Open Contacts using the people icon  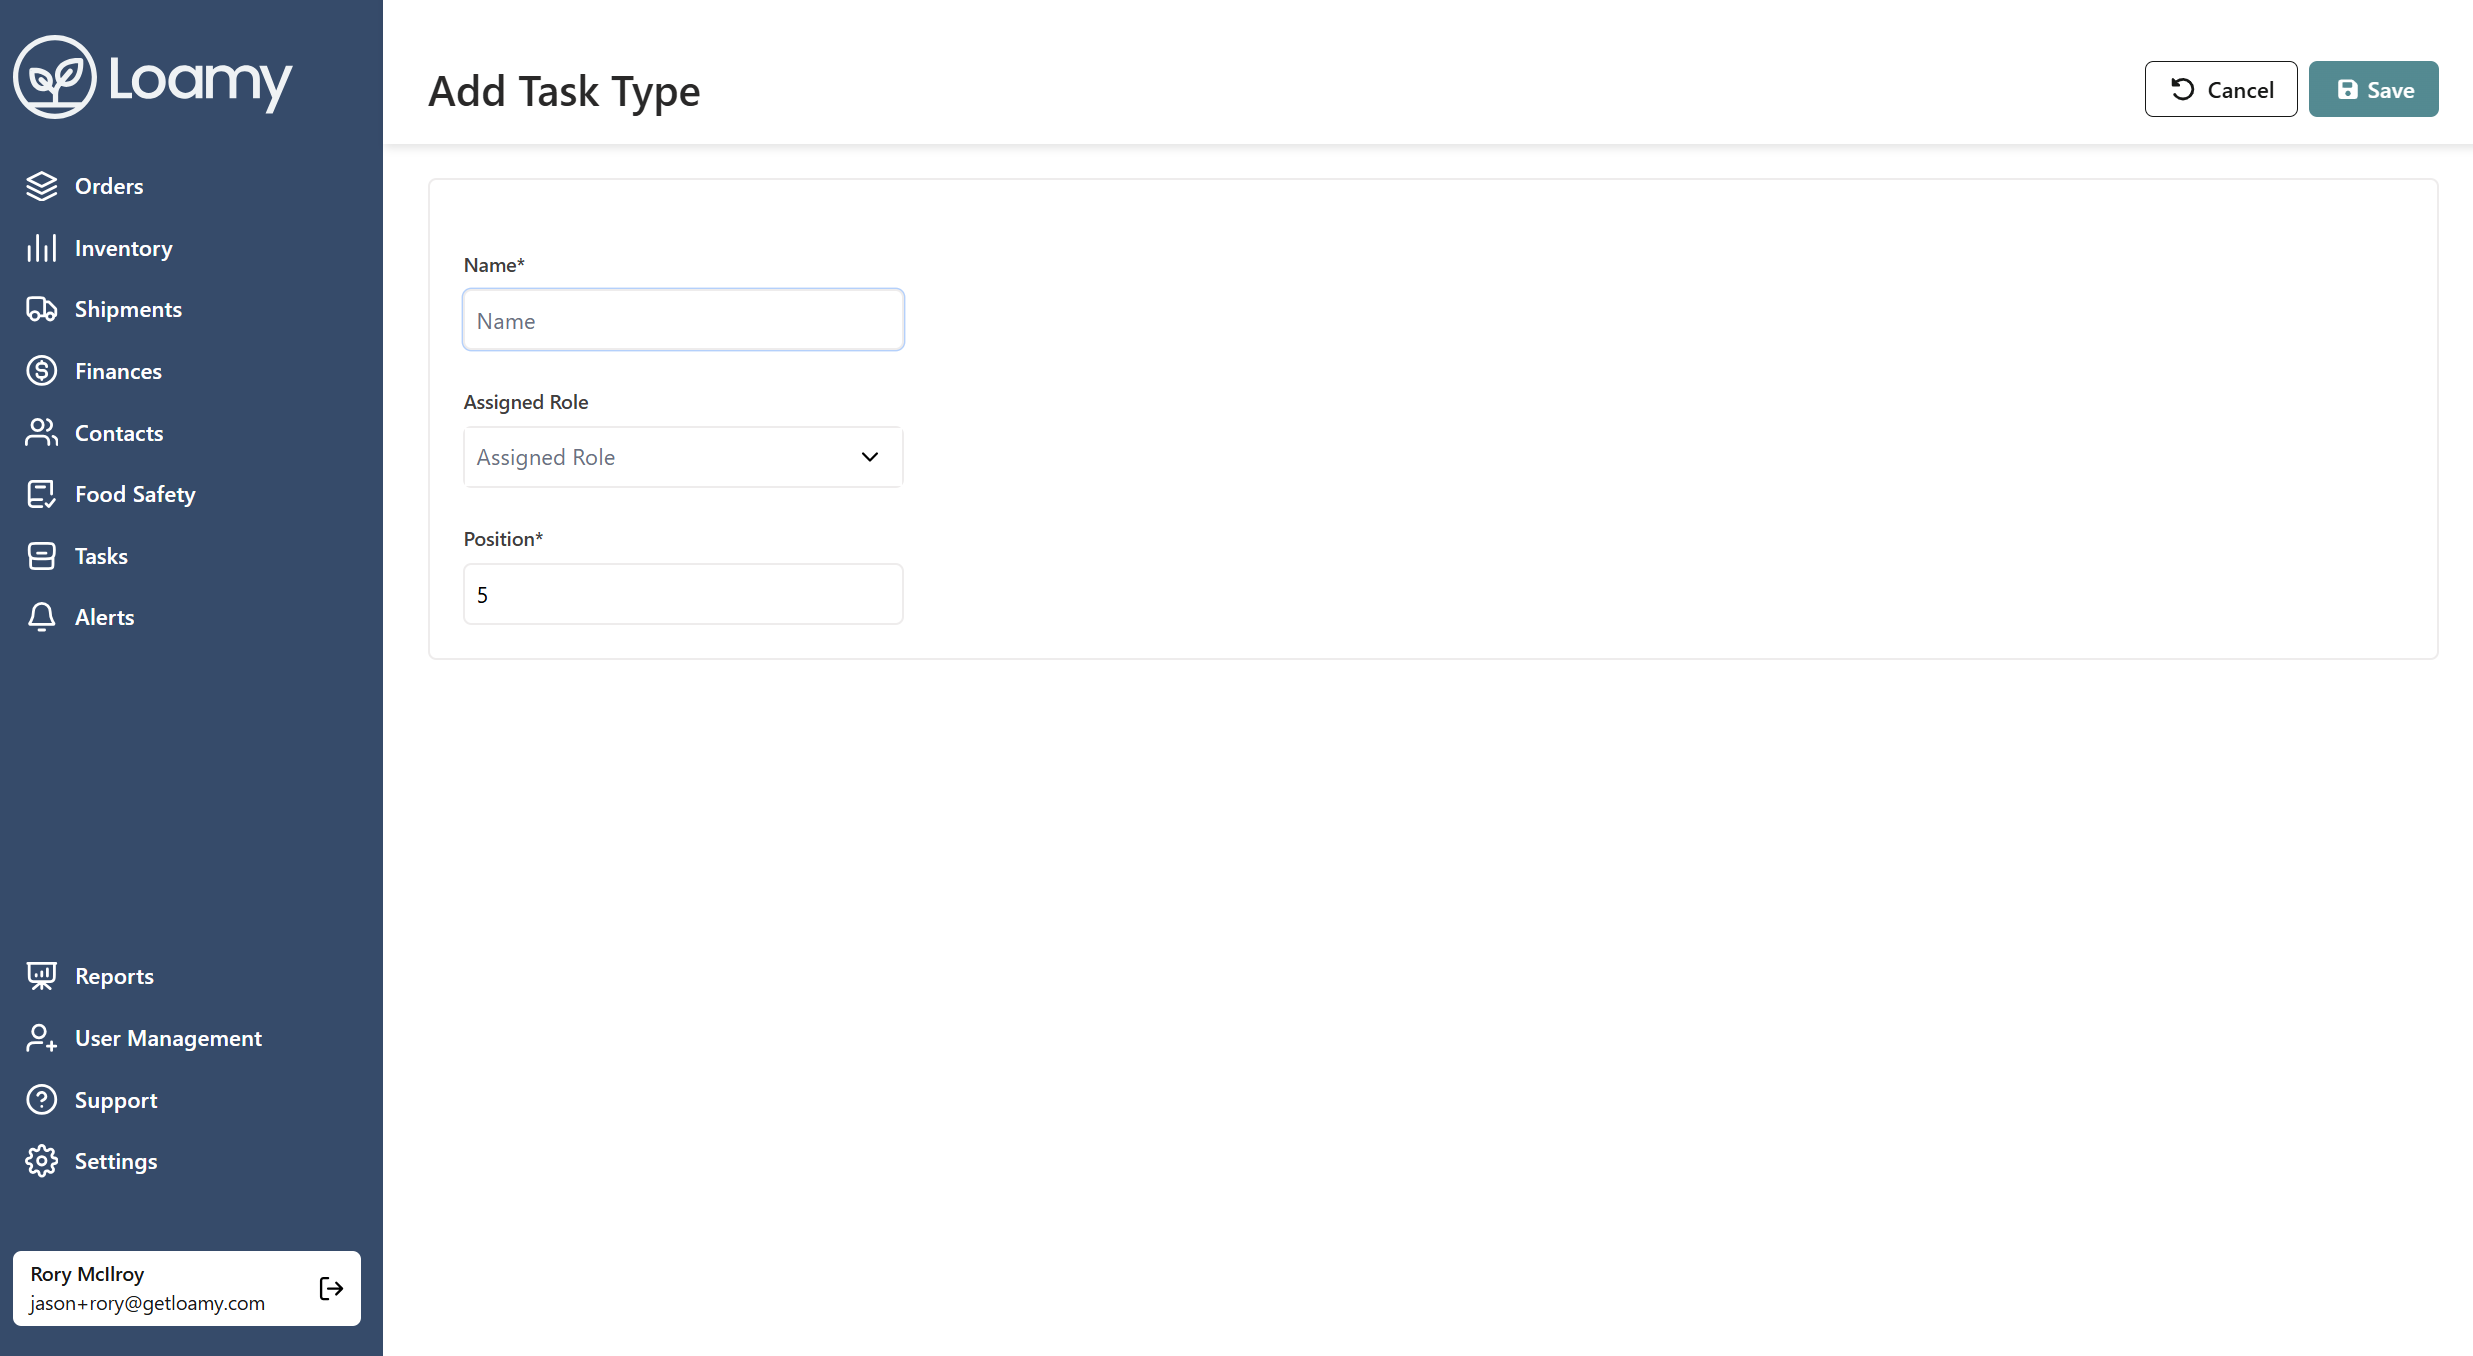pos(41,432)
